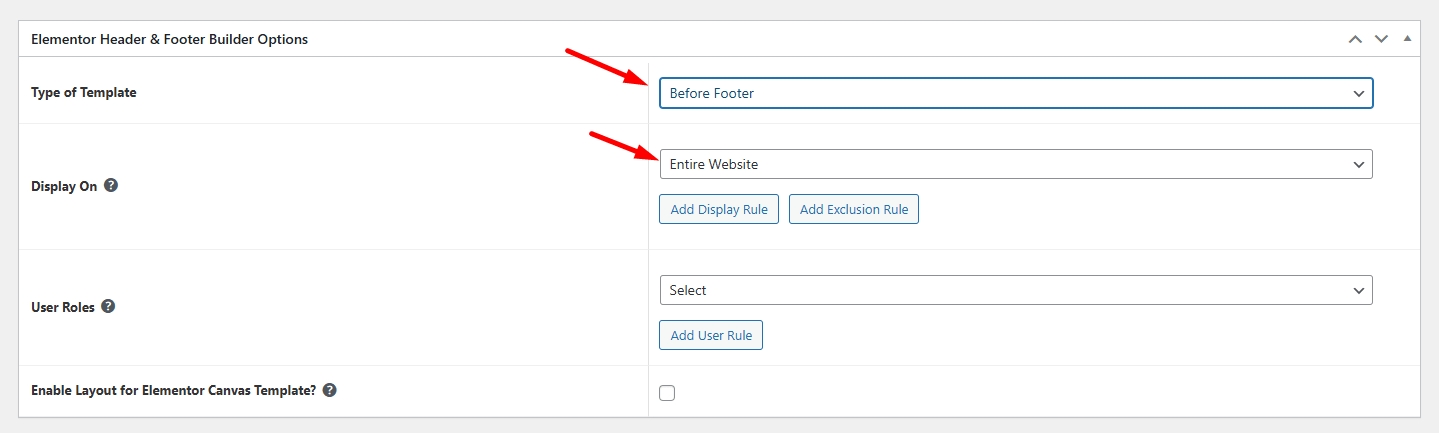Click the Add Display Rule button

(x=718, y=209)
